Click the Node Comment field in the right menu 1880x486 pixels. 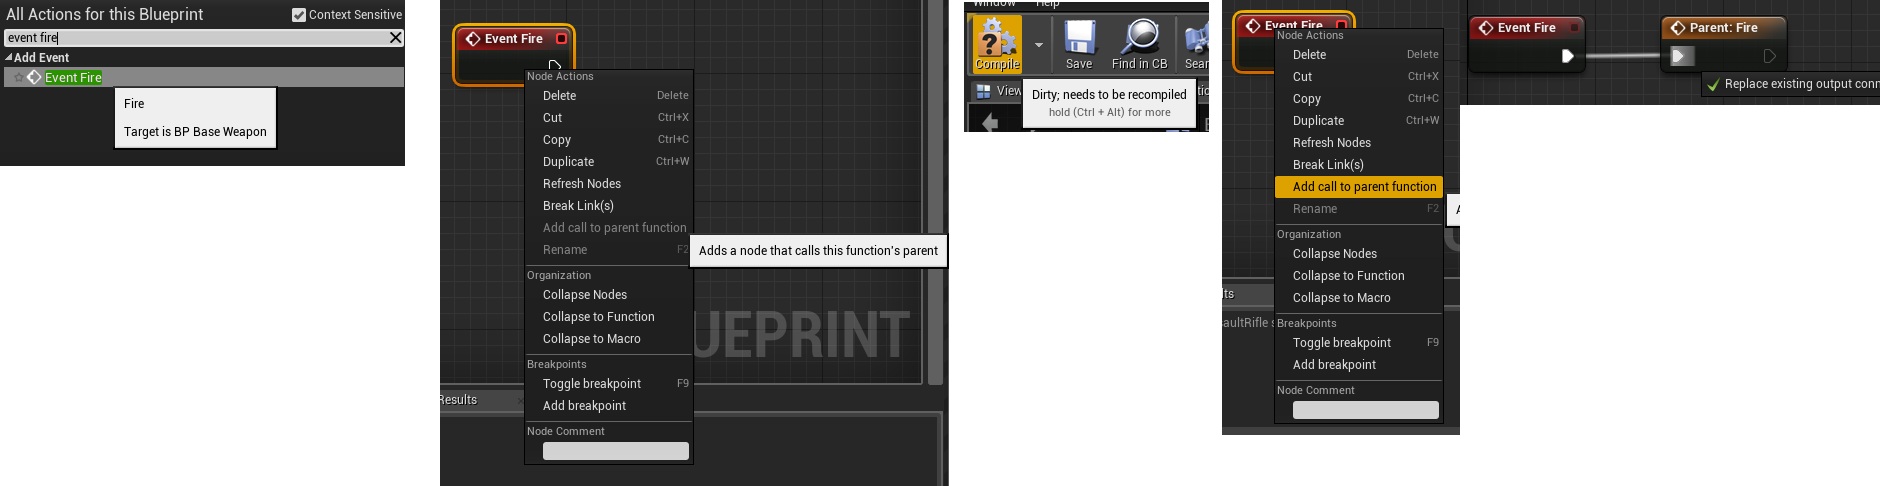pos(1366,410)
